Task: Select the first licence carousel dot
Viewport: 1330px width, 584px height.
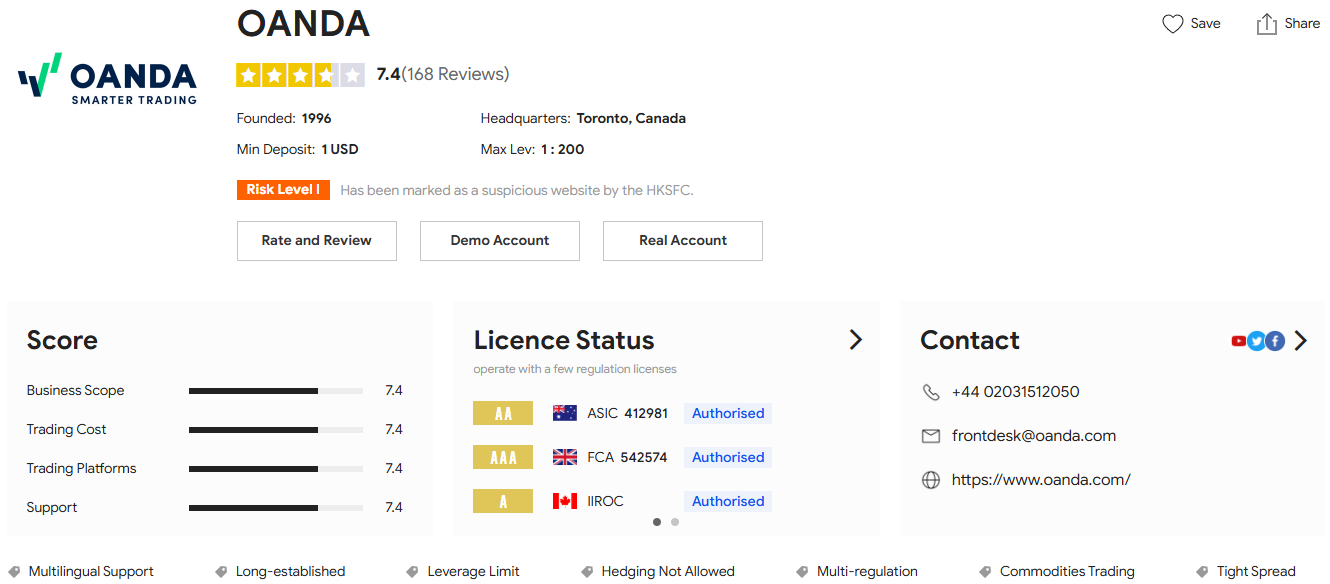Action: (657, 522)
